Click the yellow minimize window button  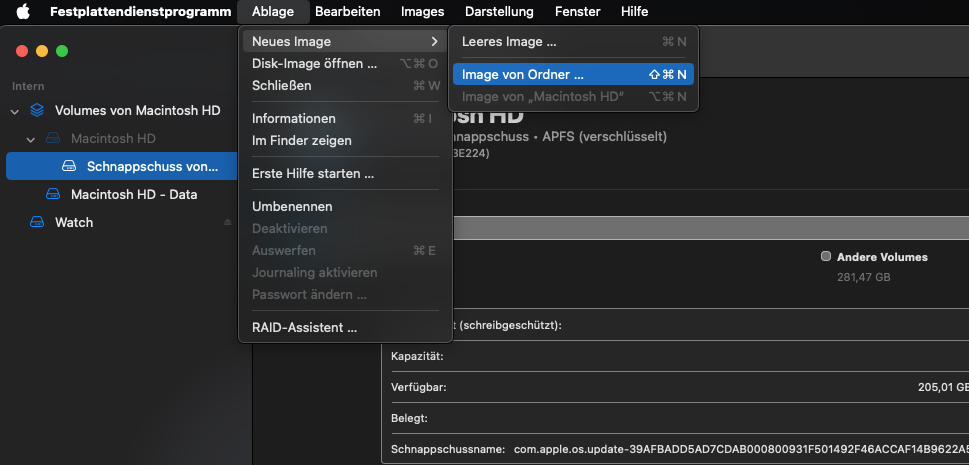pos(42,51)
